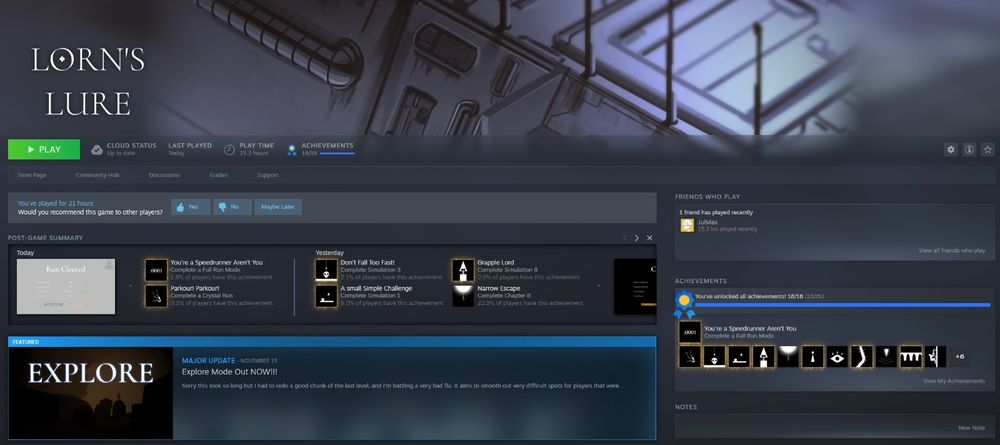Select the falling figure achievement icon in Achievements row
This screenshot has height=445, width=1000.
[689, 357]
